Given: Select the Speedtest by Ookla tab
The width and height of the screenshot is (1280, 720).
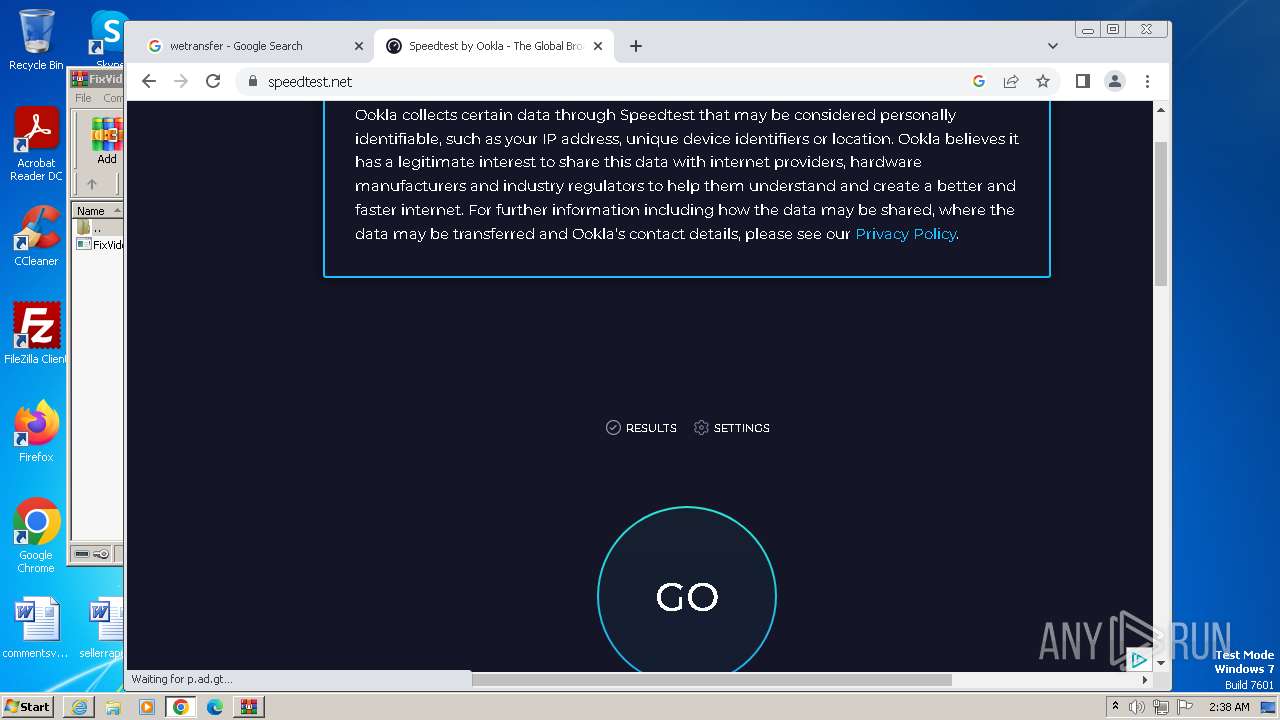Looking at the screenshot, I should 495,46.
